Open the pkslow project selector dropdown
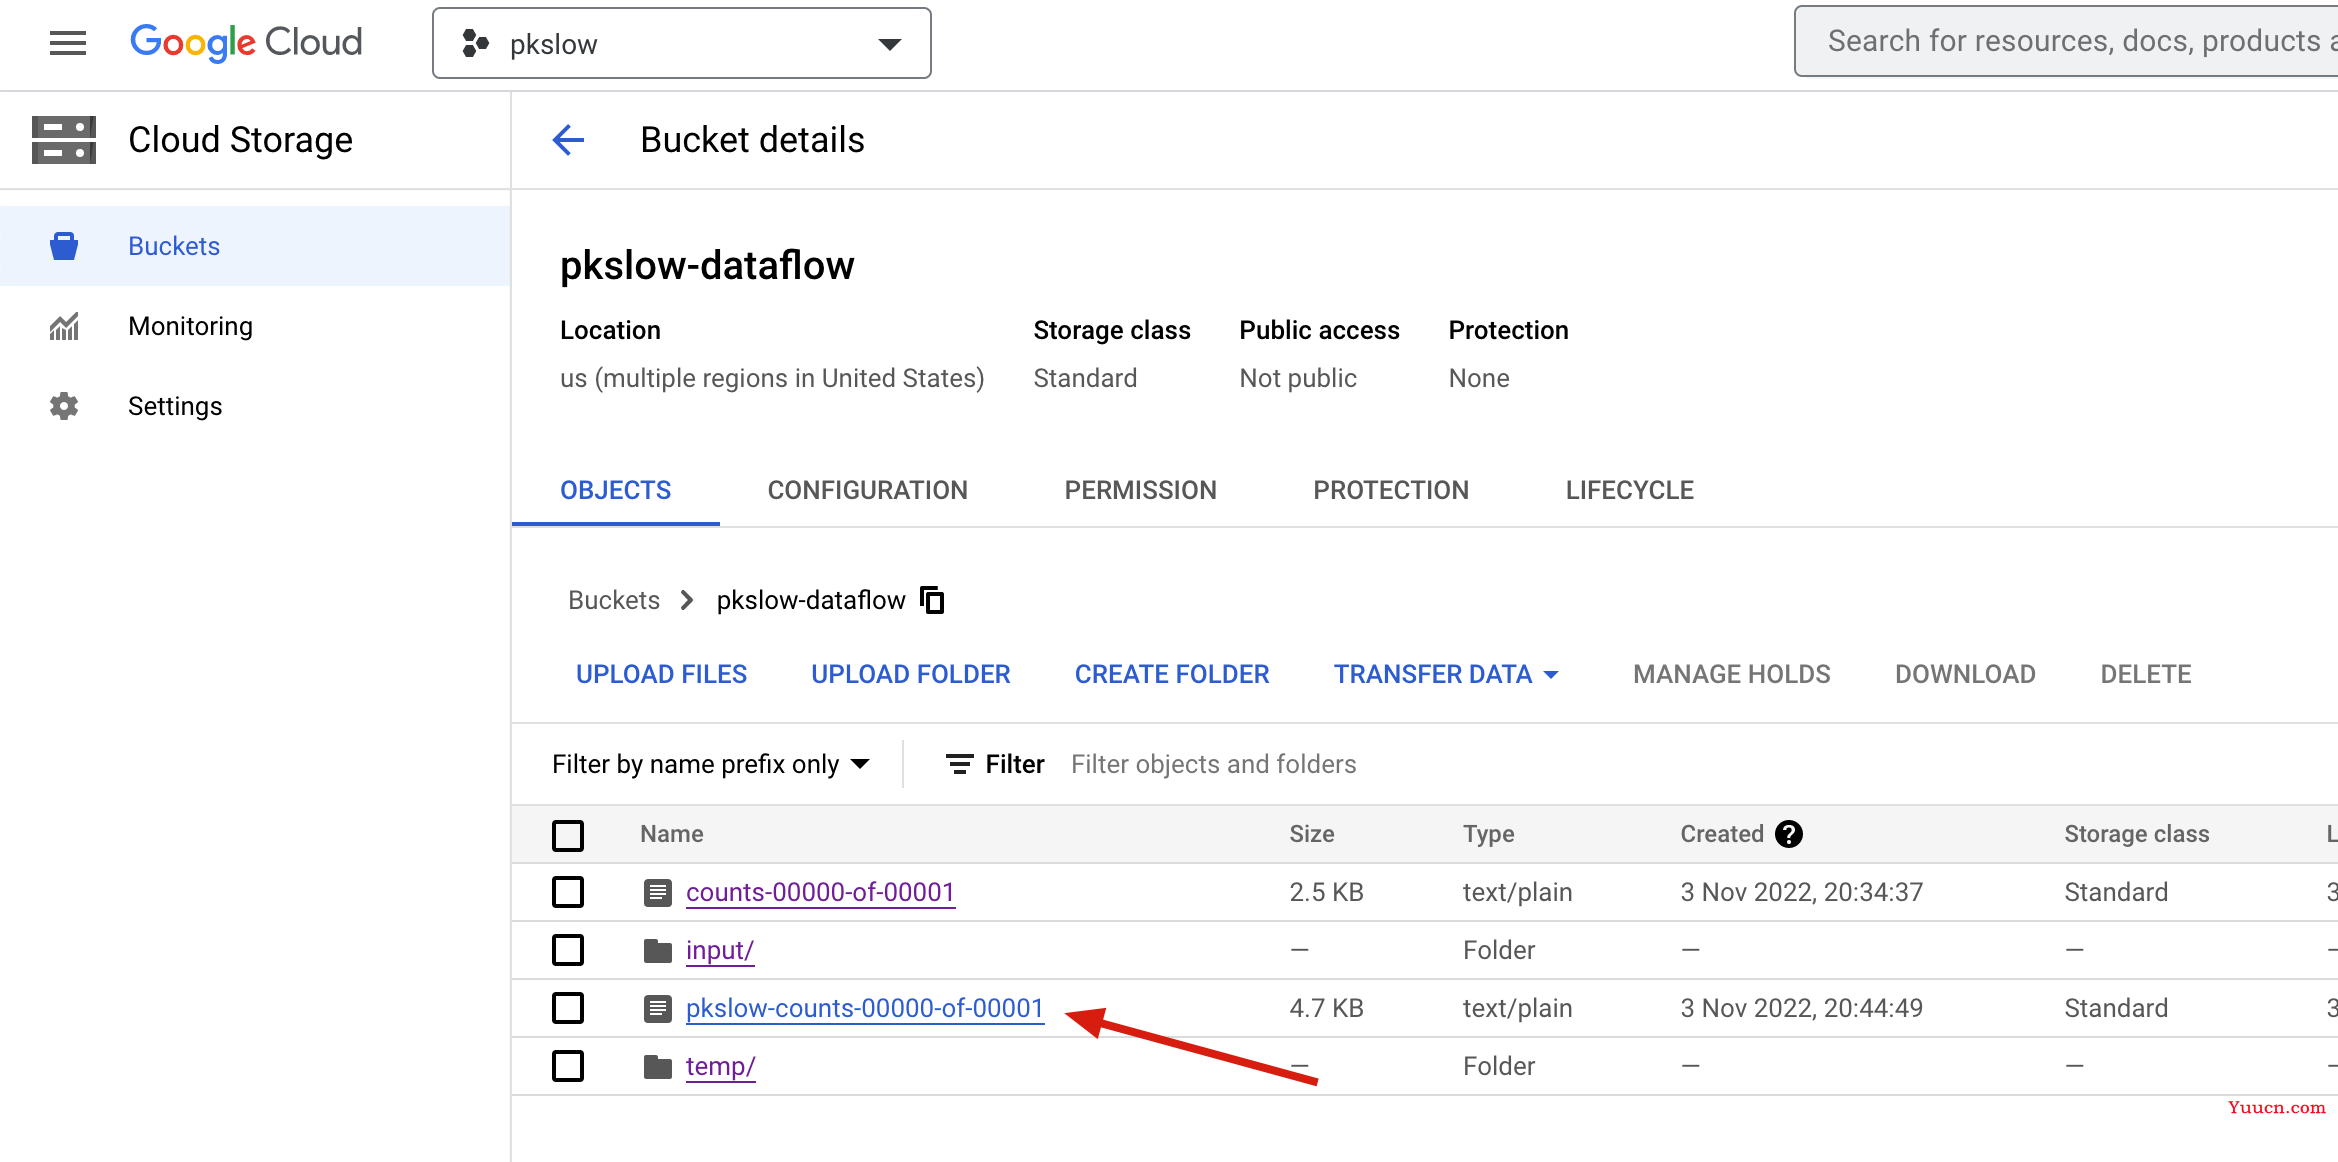 coord(682,43)
